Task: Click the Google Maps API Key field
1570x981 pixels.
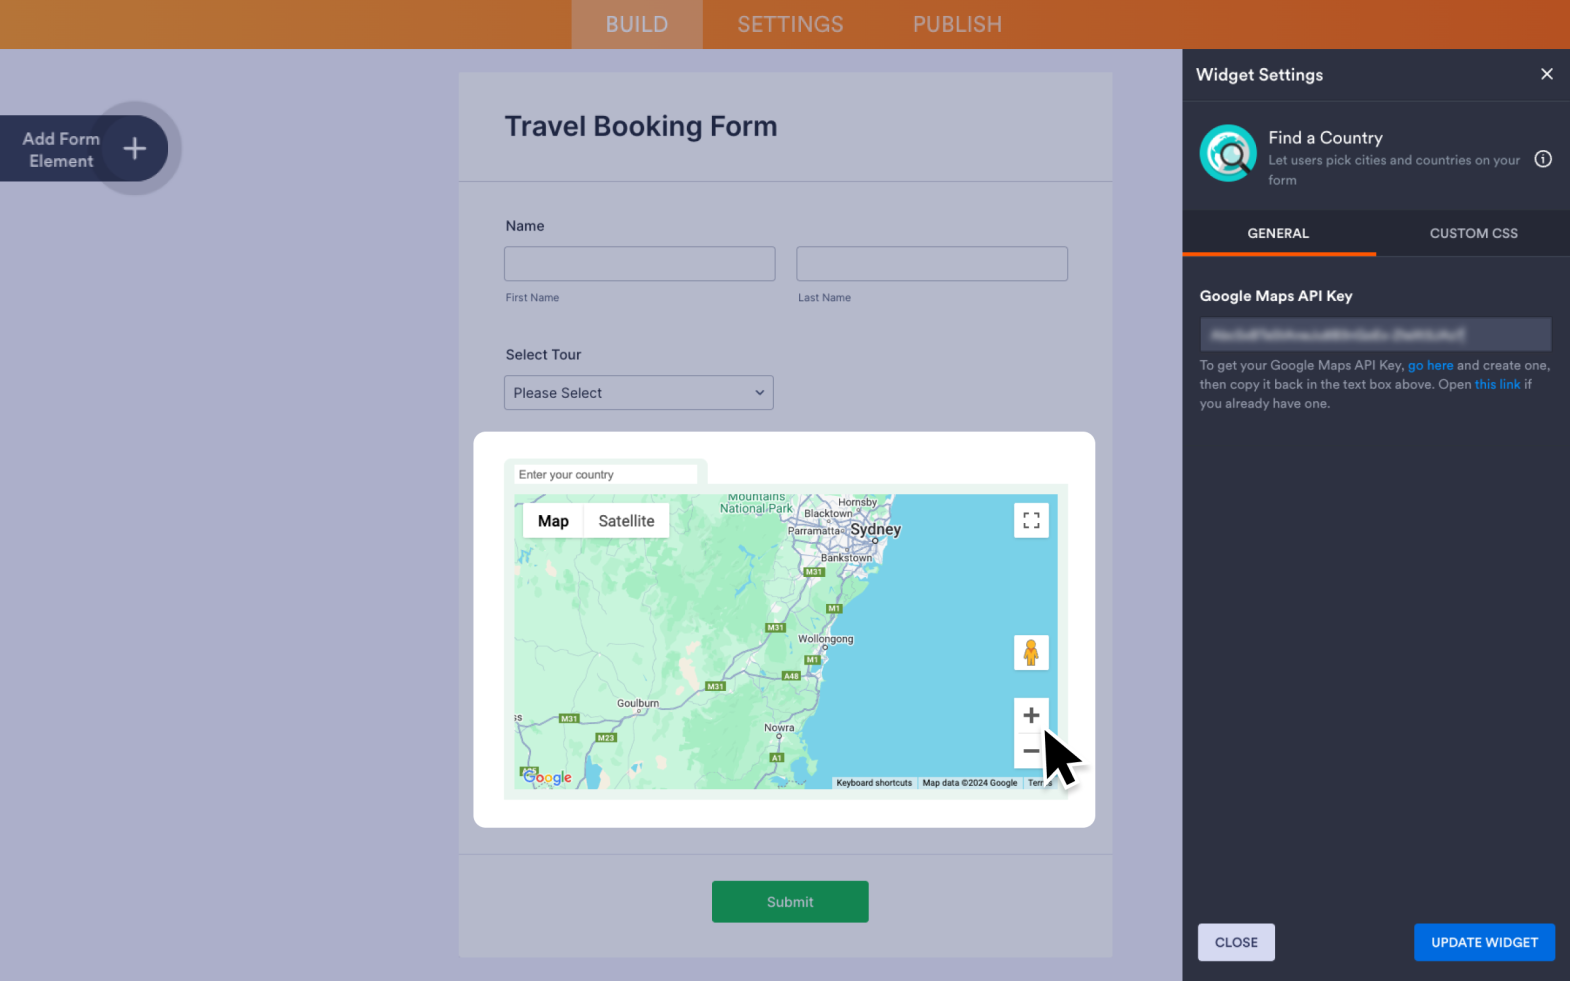Action: [1375, 334]
